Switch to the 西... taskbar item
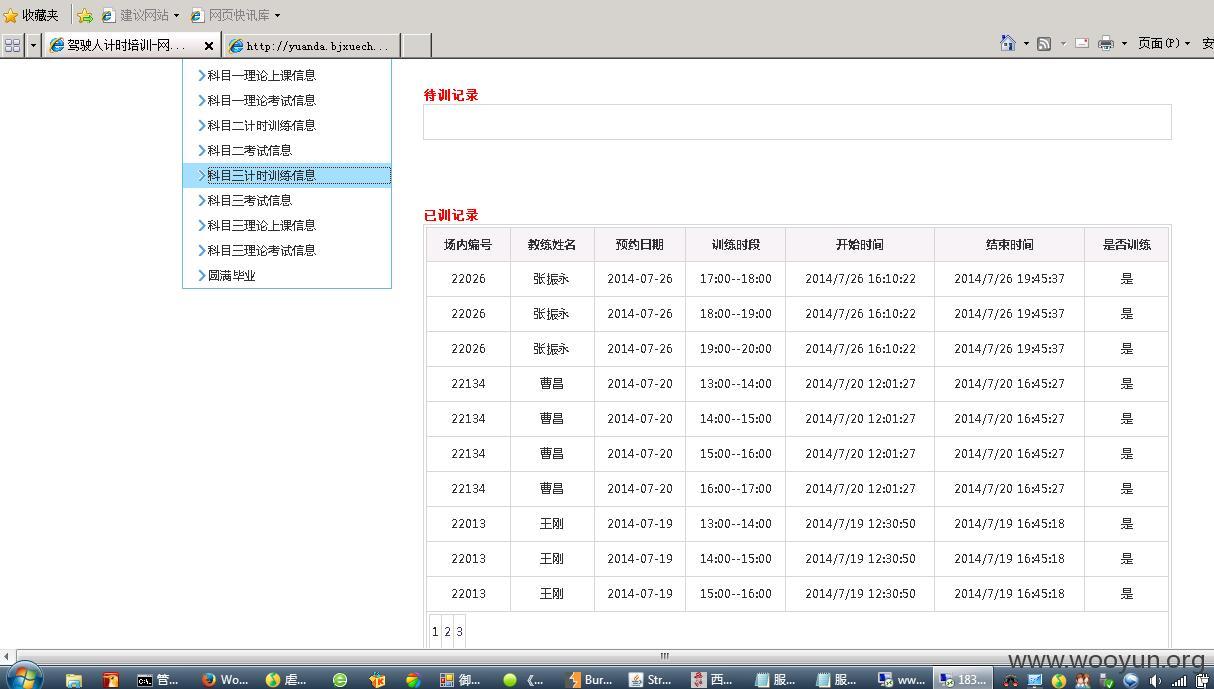1214x689 pixels. point(713,679)
